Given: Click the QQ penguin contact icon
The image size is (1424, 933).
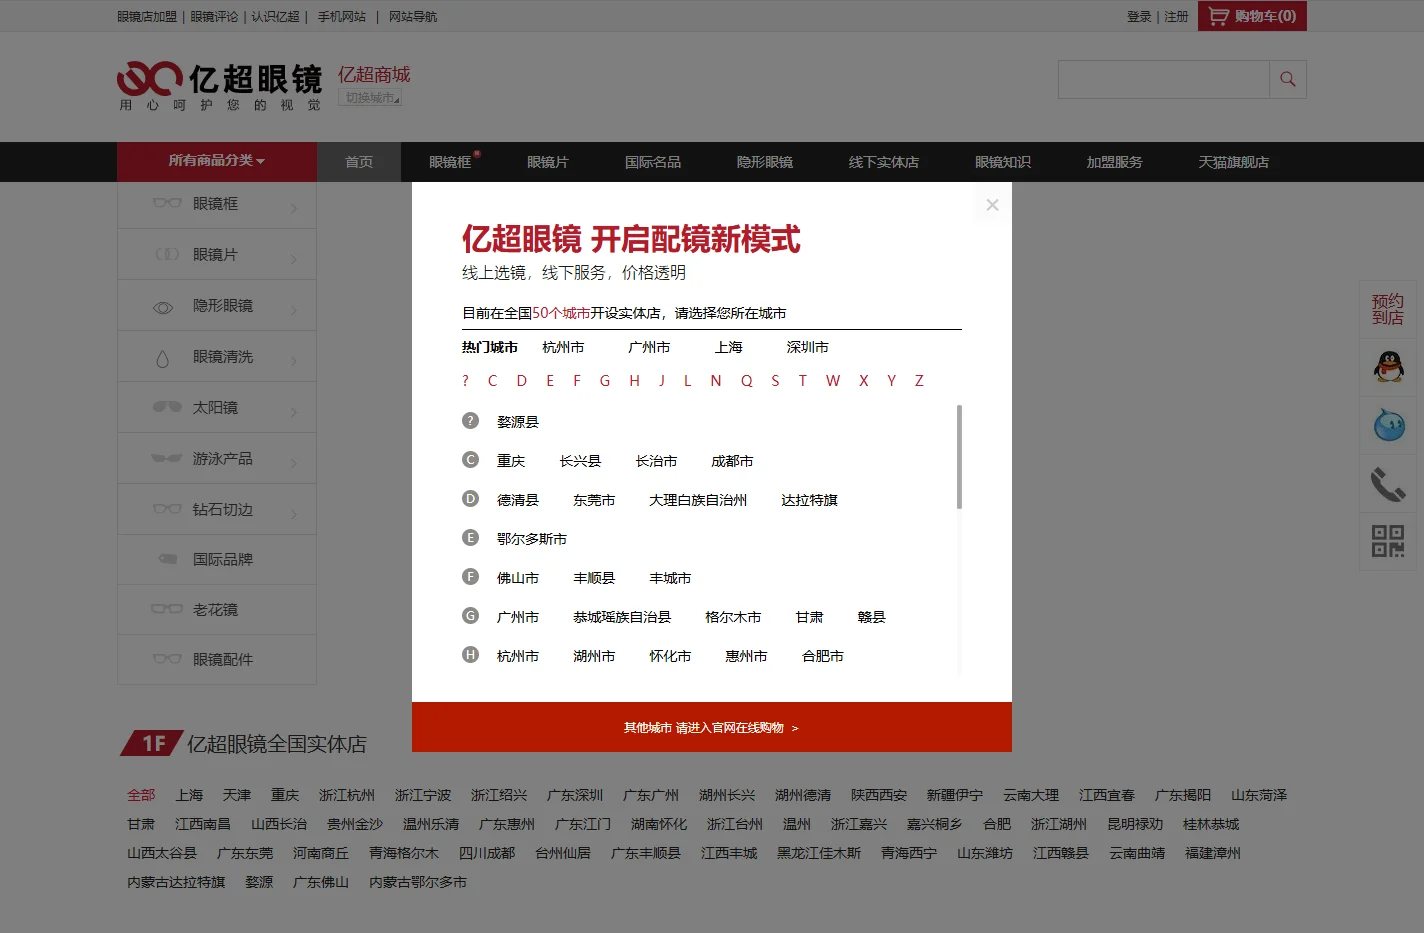Looking at the screenshot, I should pyautogui.click(x=1388, y=367).
